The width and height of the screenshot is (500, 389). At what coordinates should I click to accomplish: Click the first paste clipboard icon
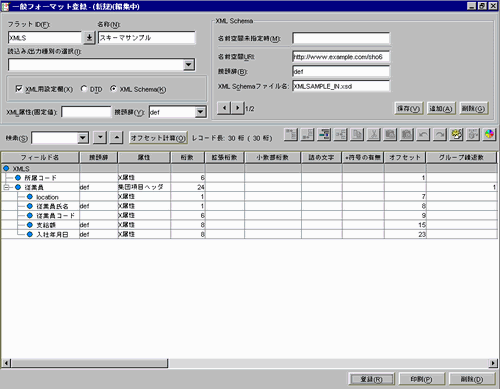coord(390,135)
